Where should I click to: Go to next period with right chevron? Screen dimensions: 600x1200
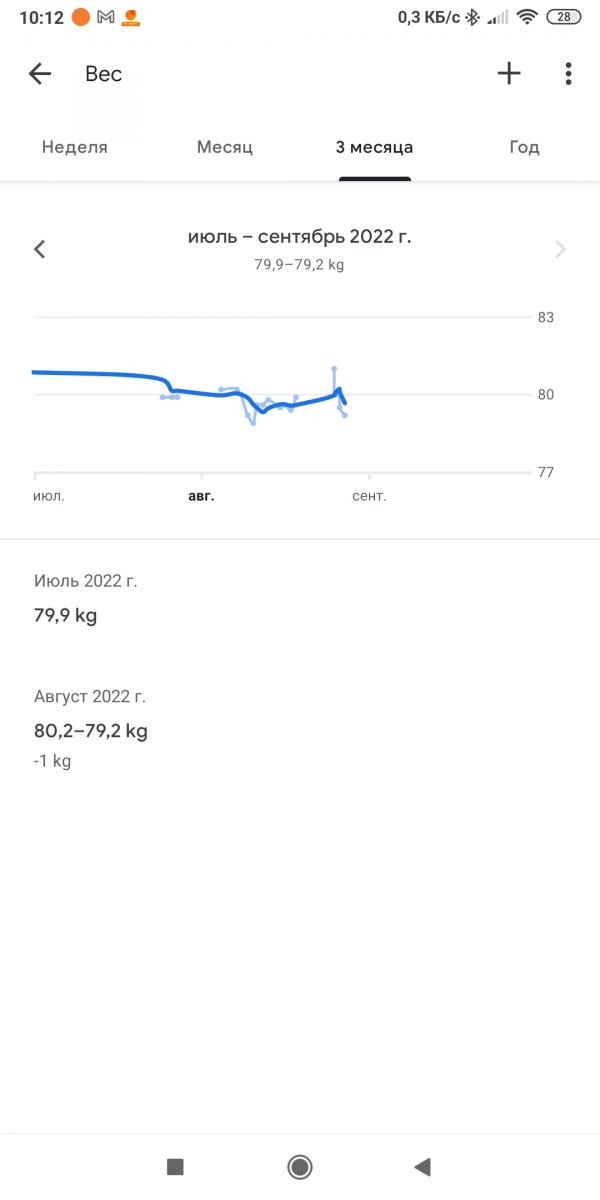[560, 249]
